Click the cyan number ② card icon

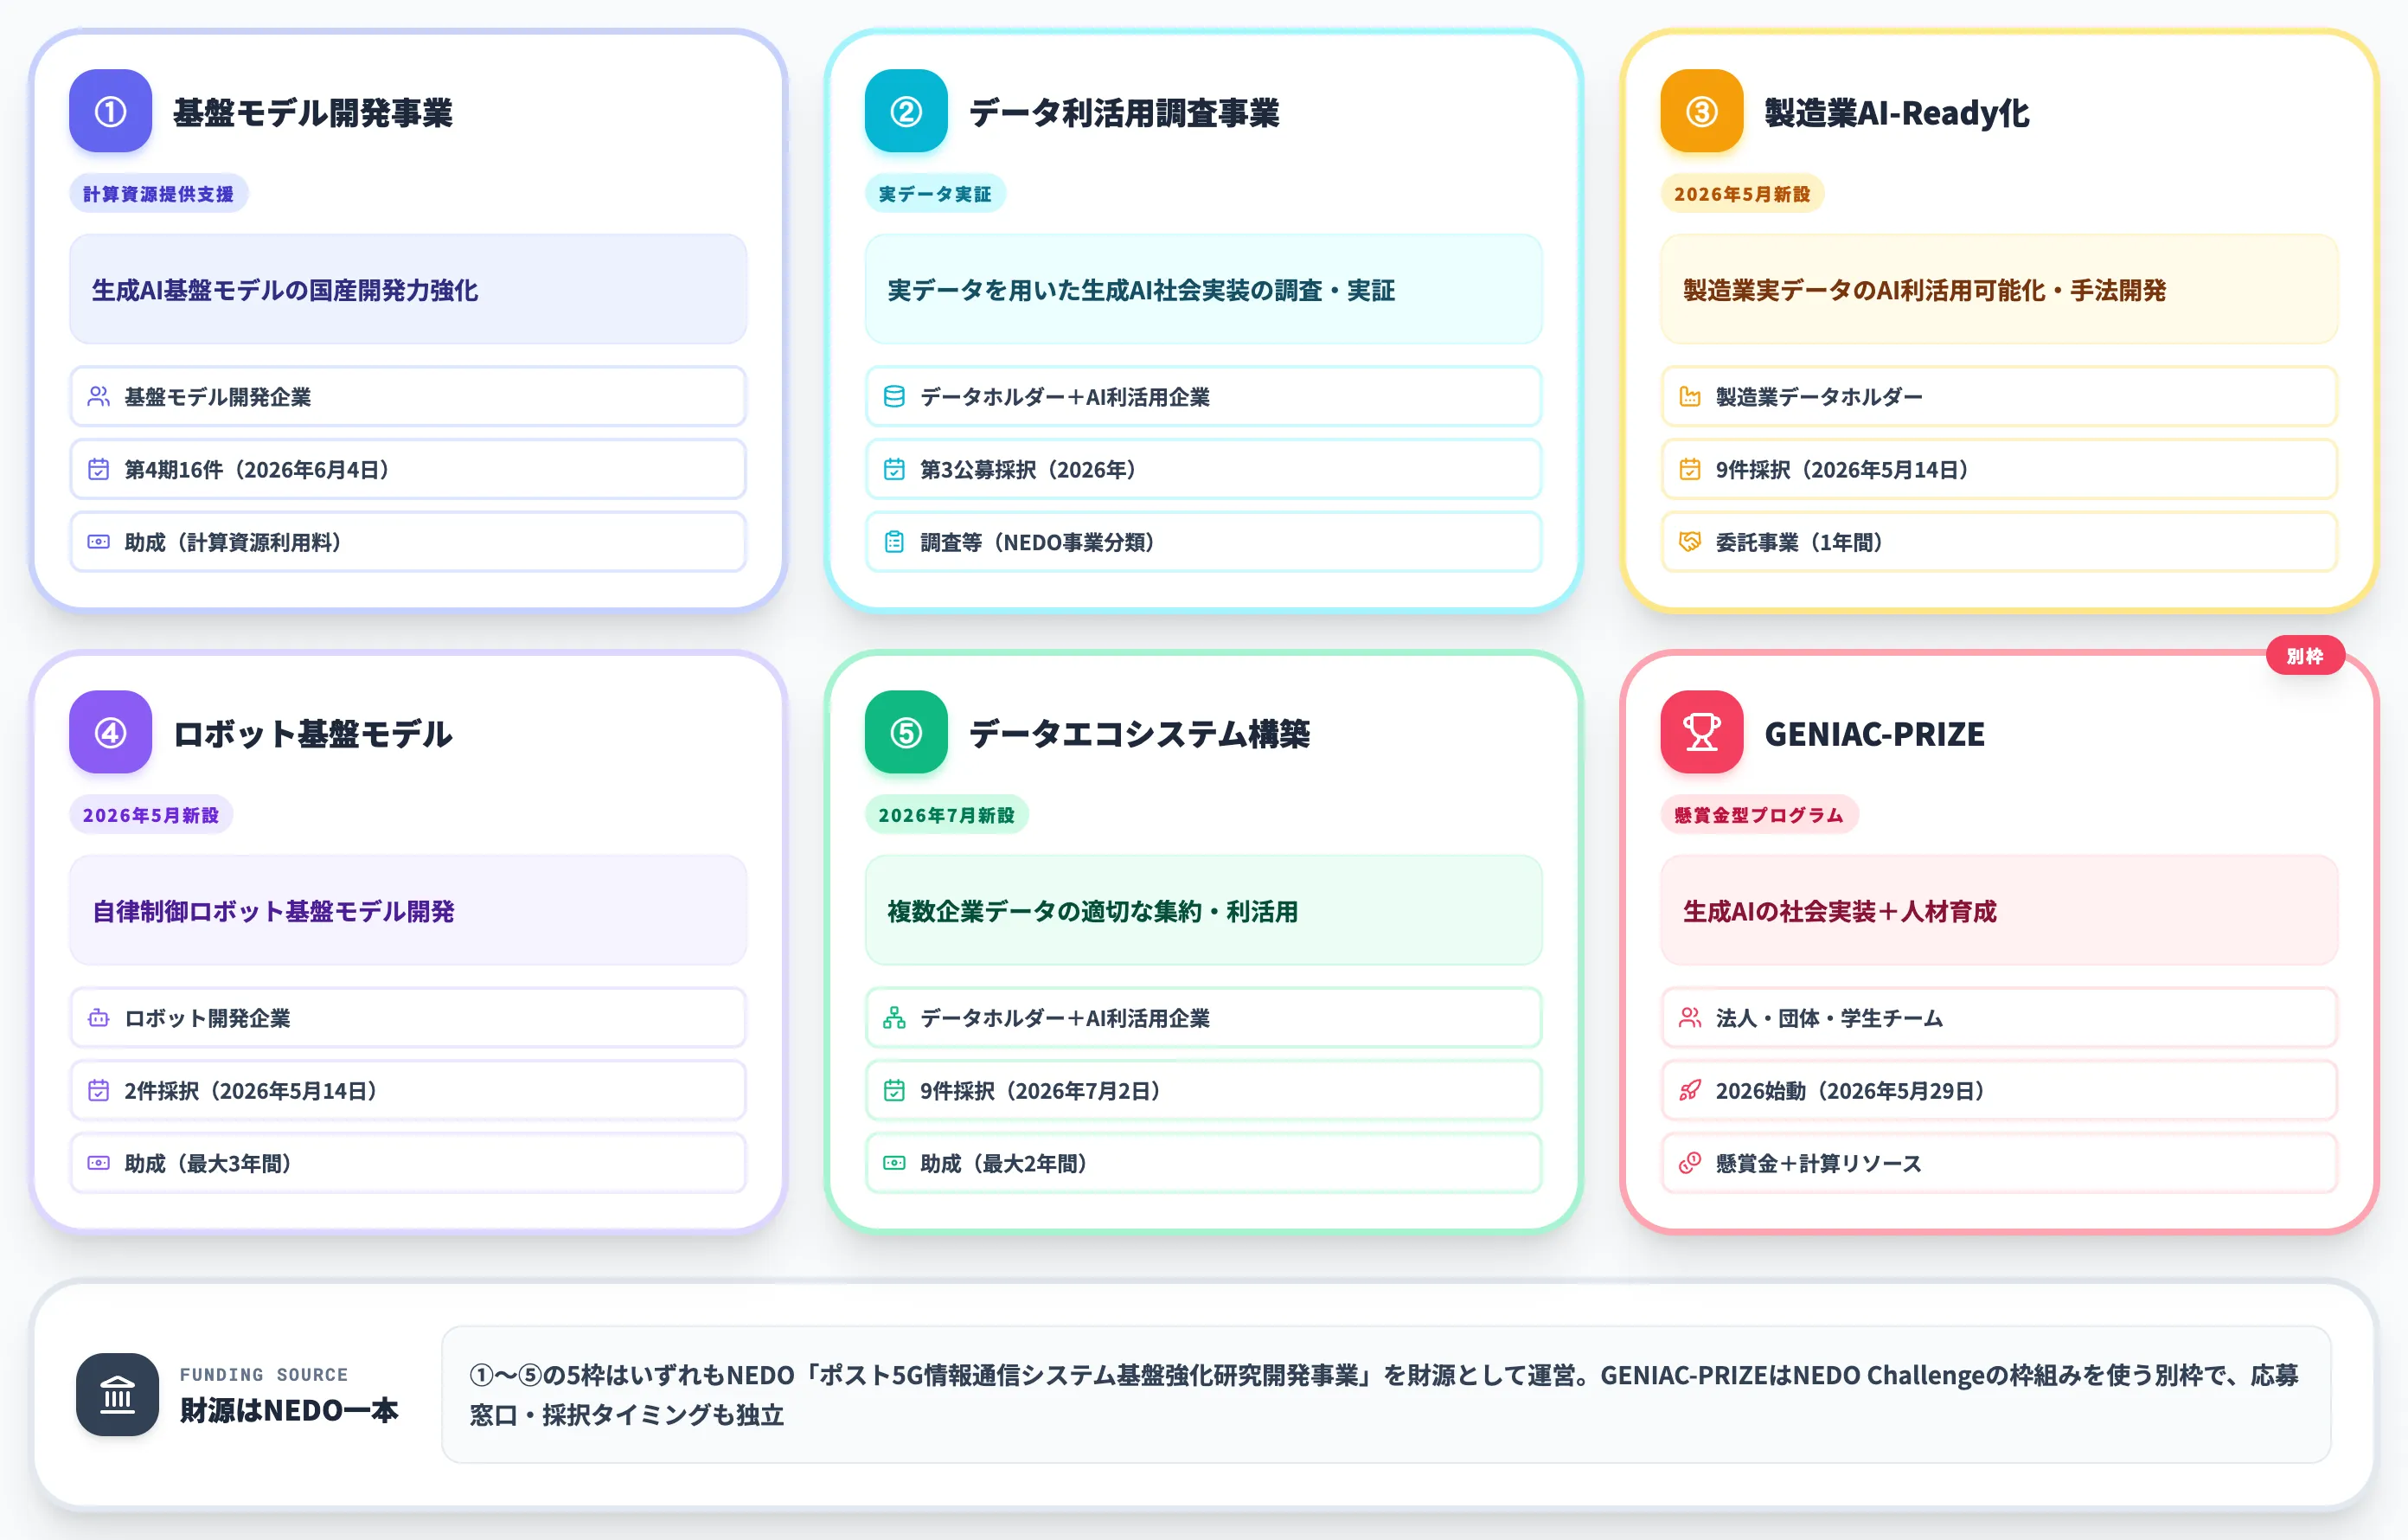(906, 111)
